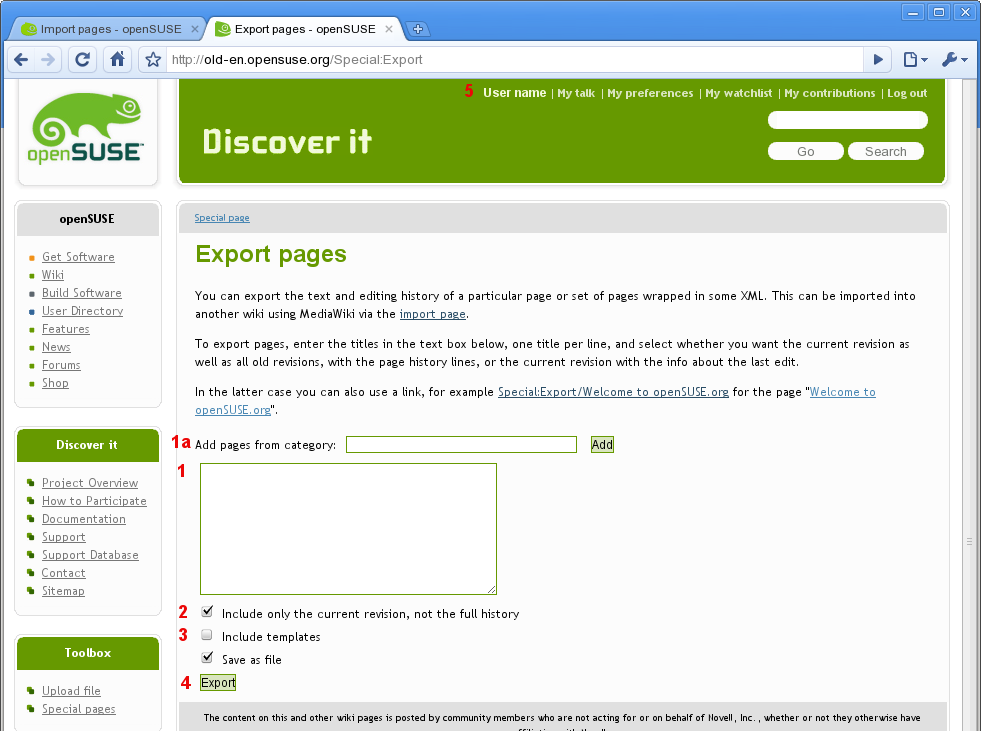Open Special:Export/Welcome to openSUSE.org link

(613, 392)
